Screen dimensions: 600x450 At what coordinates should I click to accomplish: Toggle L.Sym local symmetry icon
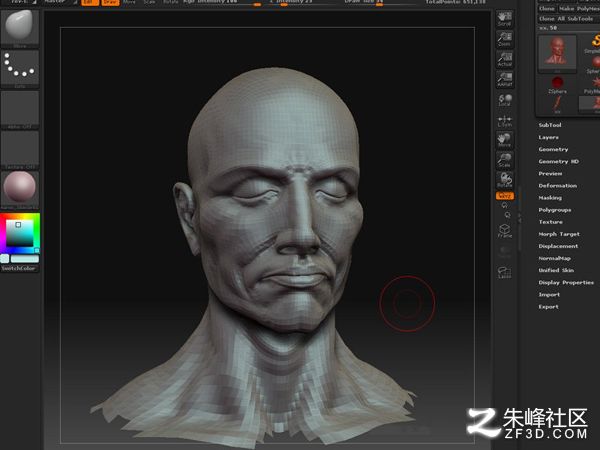click(x=505, y=120)
